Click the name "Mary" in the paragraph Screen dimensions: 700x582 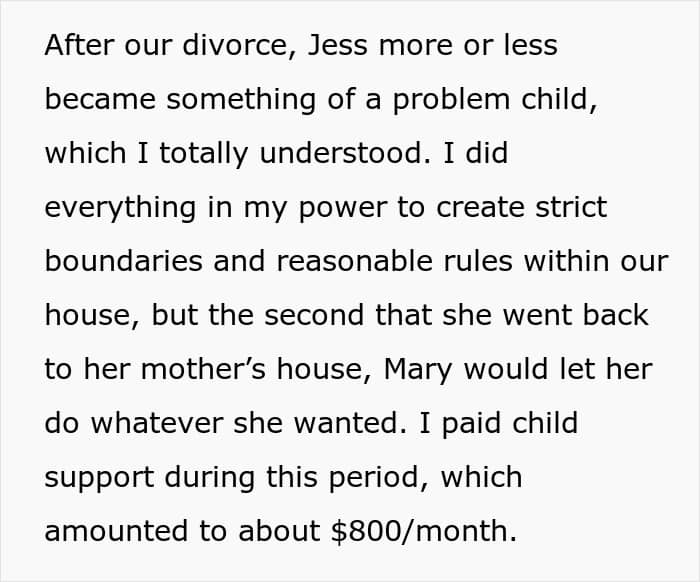tap(417, 370)
